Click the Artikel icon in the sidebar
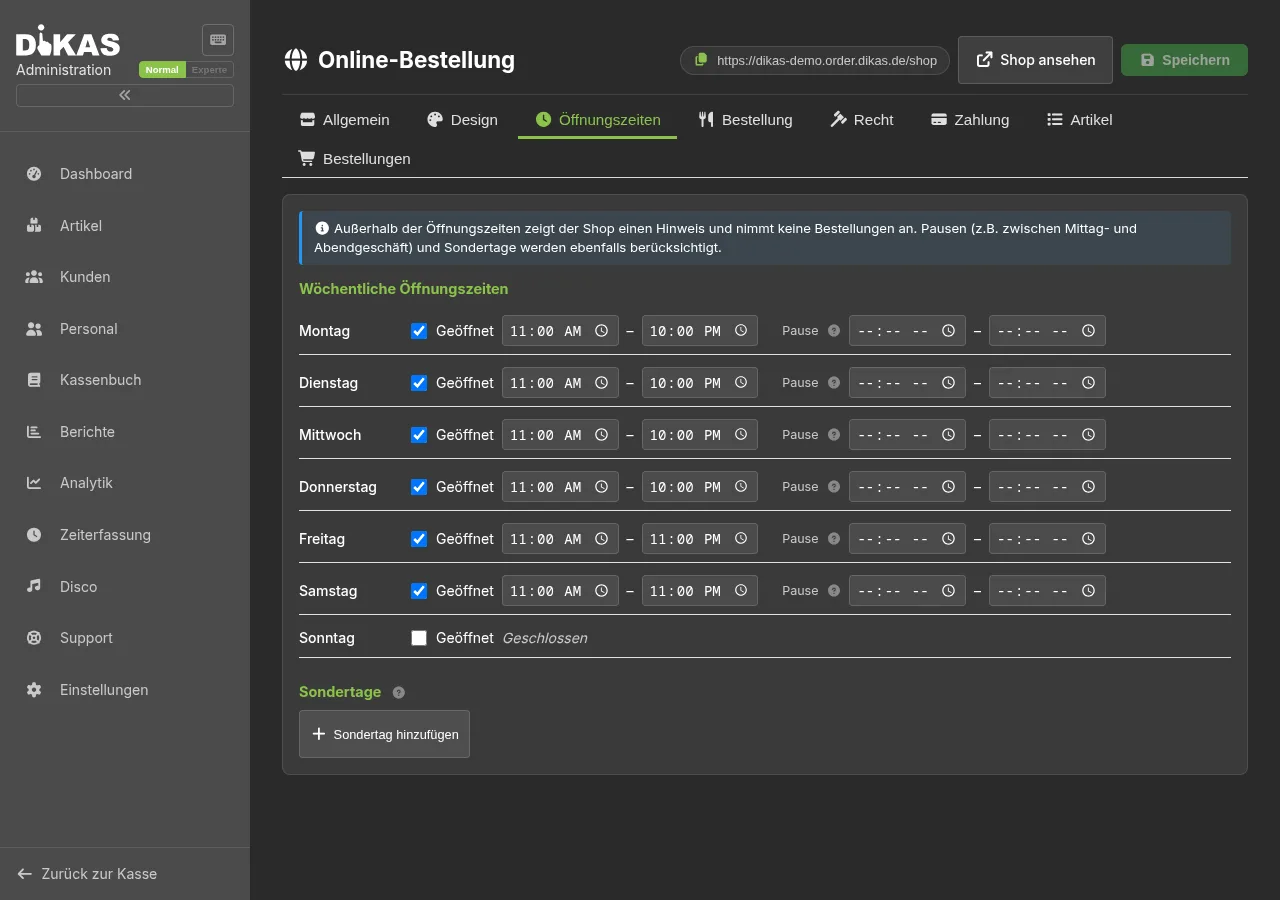This screenshot has height=900, width=1280. tap(34, 226)
